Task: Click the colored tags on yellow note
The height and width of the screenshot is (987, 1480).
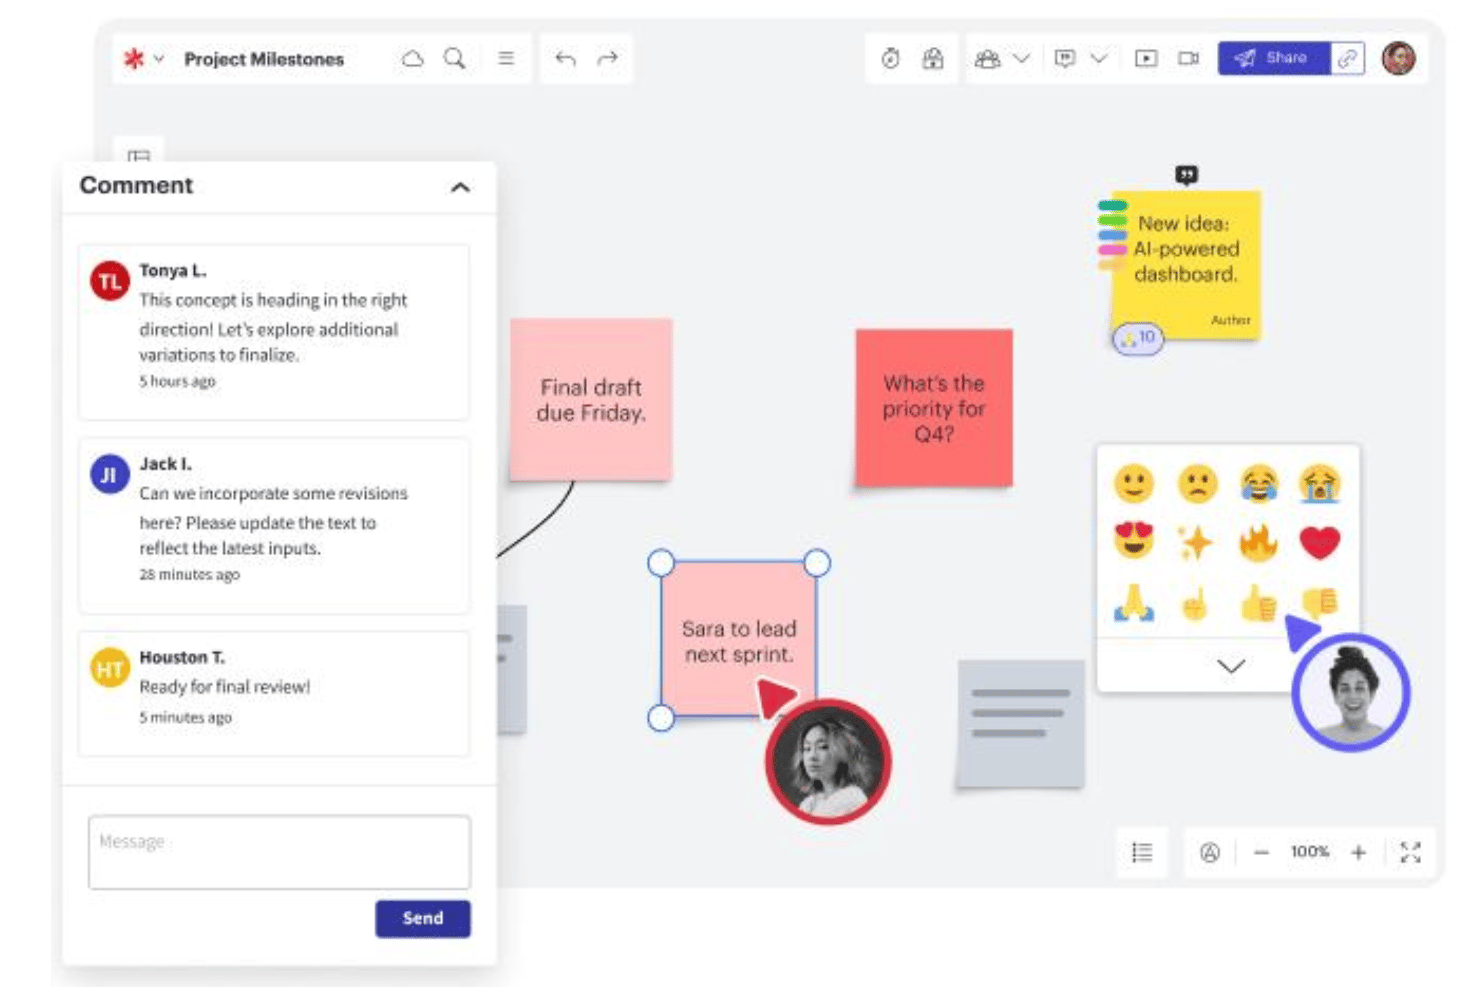Action: (x=1112, y=235)
